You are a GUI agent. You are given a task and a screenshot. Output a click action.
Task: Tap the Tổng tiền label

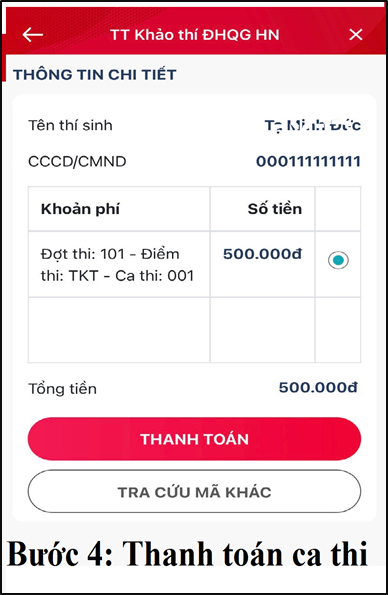click(x=63, y=389)
